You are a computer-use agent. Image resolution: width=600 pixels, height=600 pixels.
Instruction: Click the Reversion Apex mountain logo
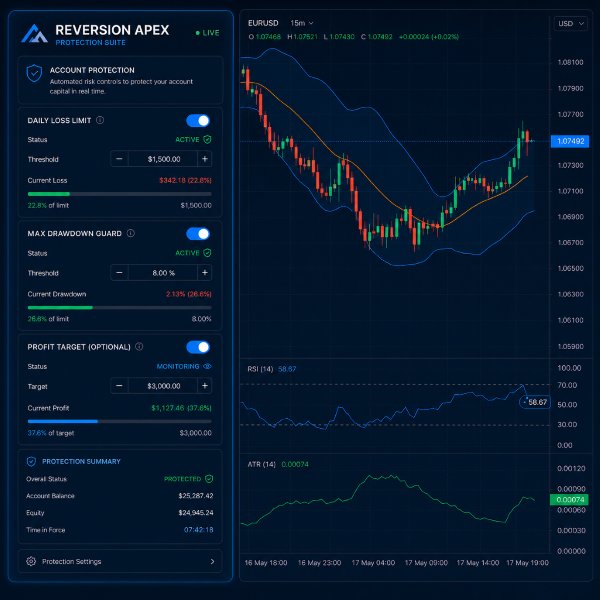[x=34, y=33]
